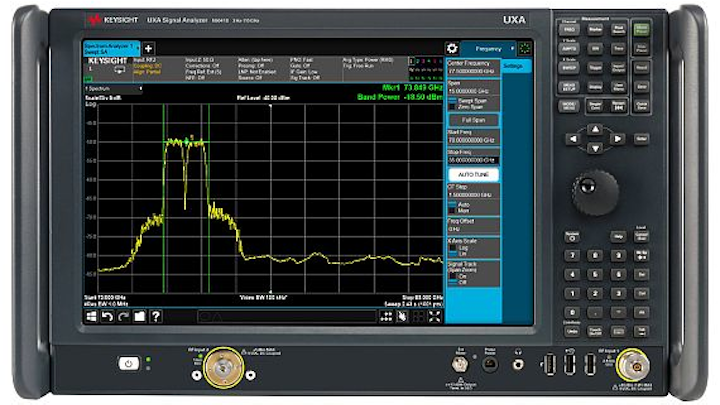This screenshot has width=720, height=405.
Task: Click the Start Freq field
Action: 473,137
